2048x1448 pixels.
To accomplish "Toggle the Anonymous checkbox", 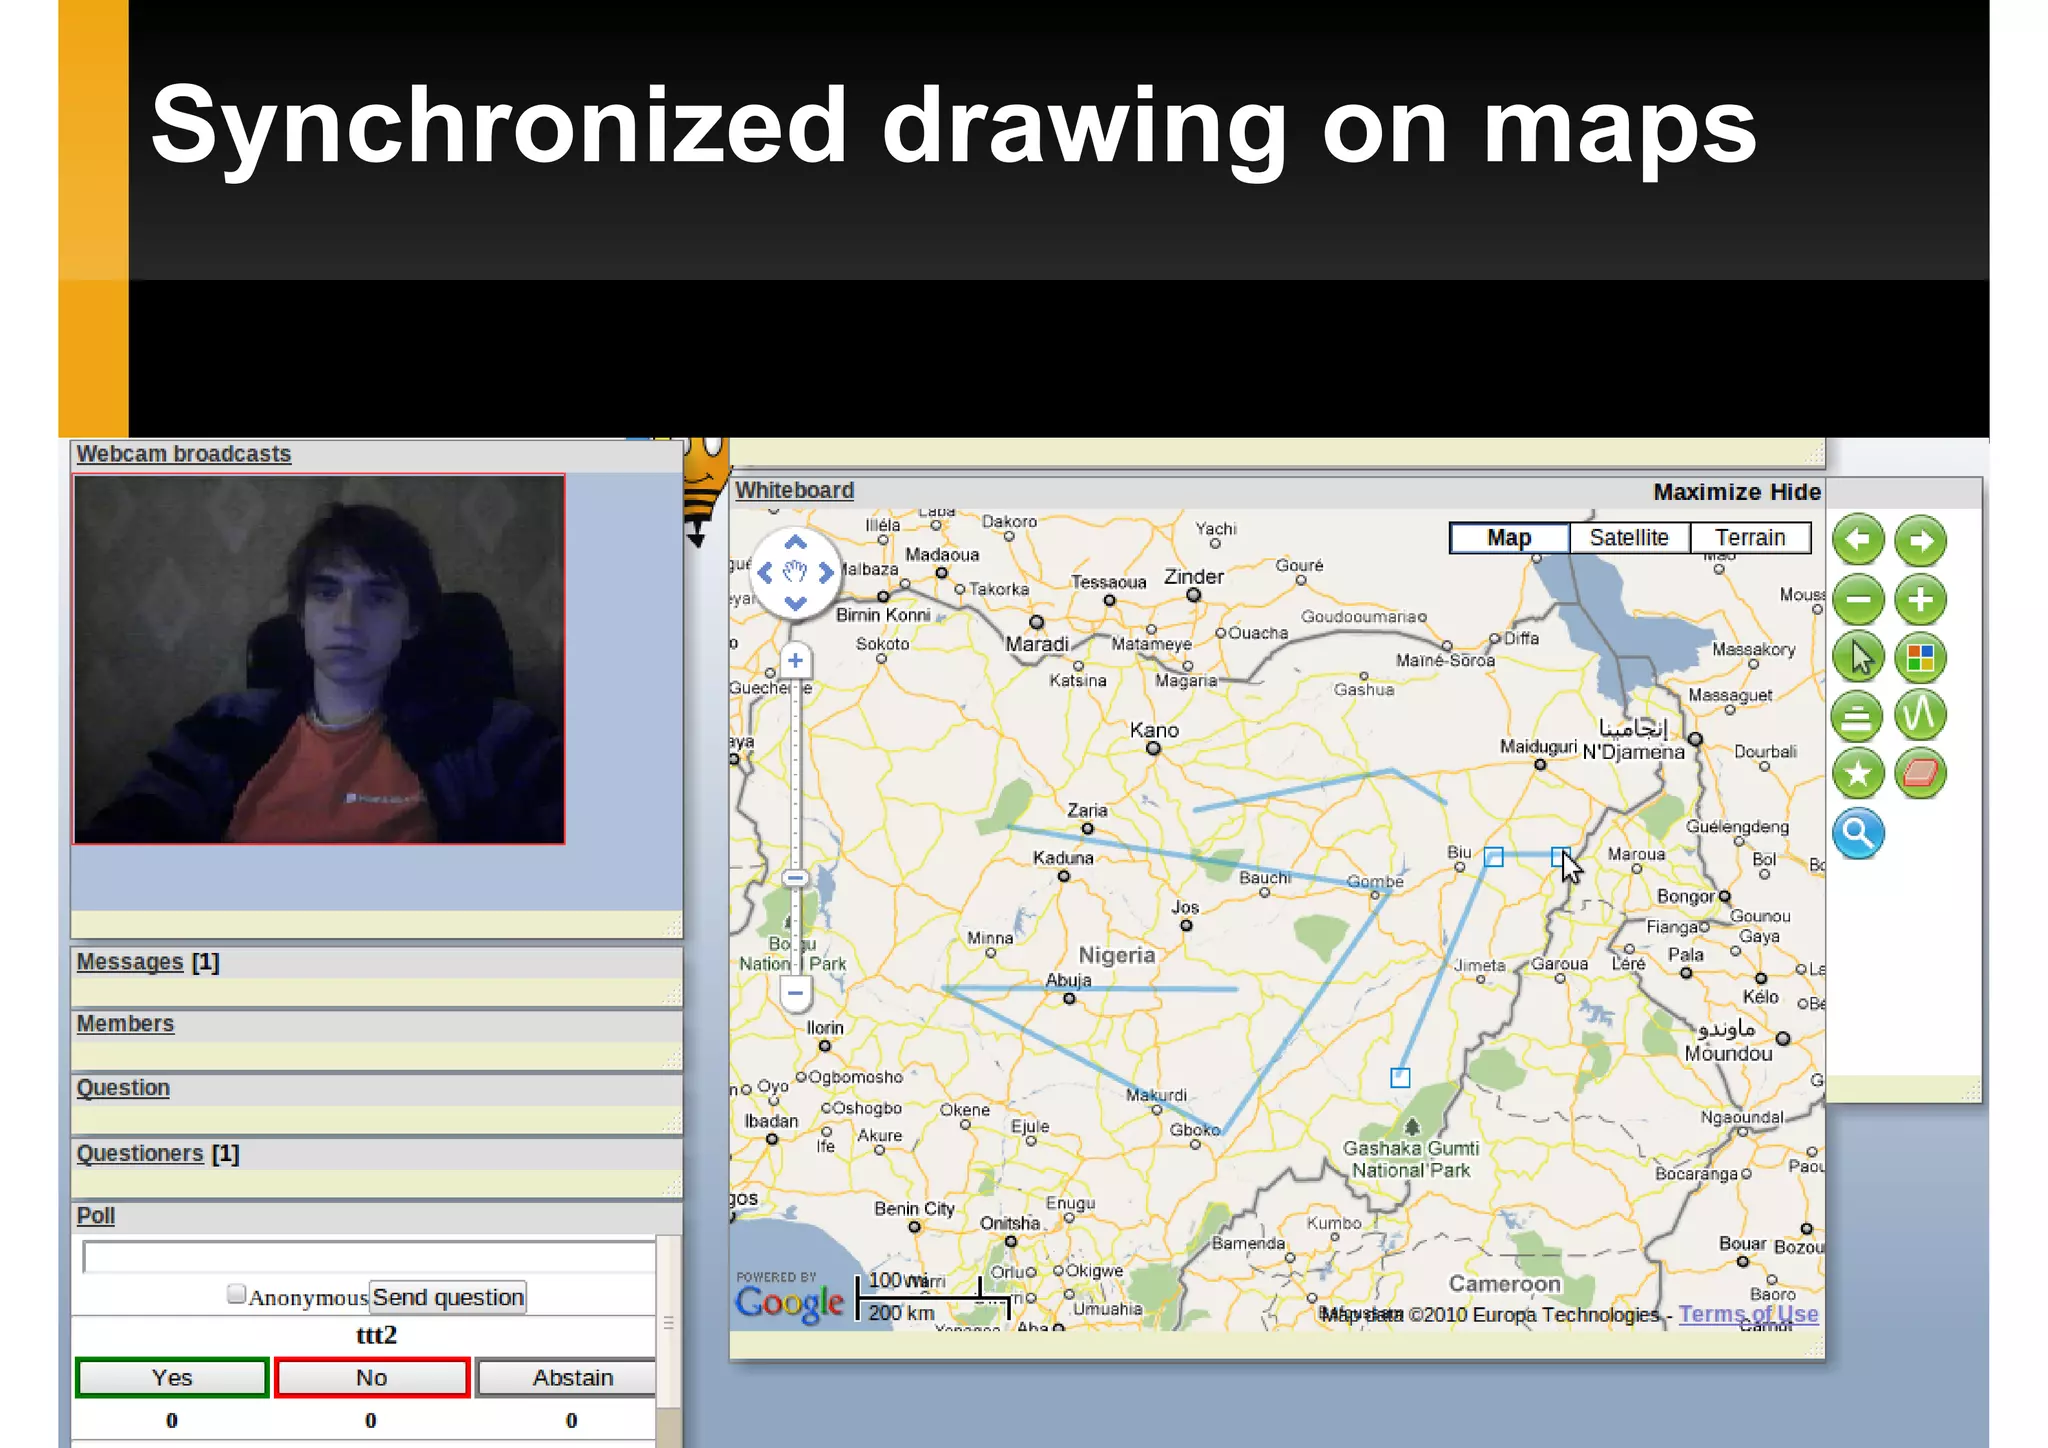I will (236, 1294).
